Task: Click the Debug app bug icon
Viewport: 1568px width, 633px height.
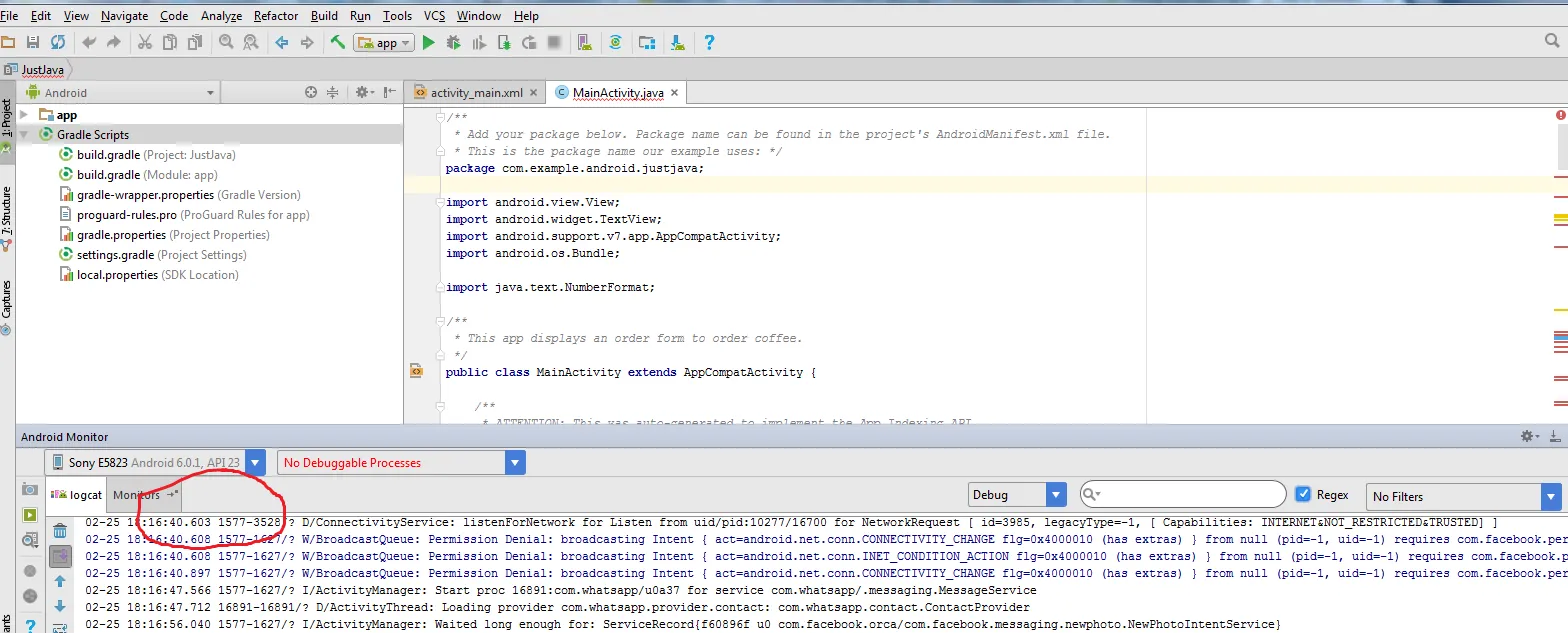Action: coord(453,43)
